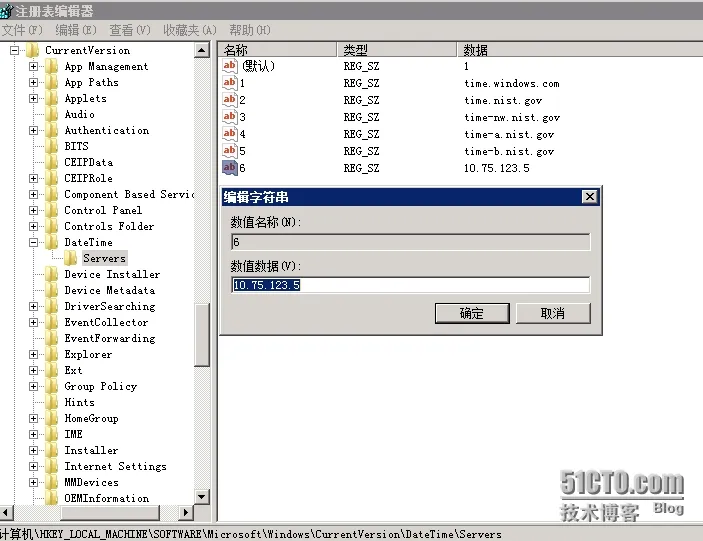Collapse the DateTime tree node
Viewport: 703px width, 541px height.
(x=33, y=242)
